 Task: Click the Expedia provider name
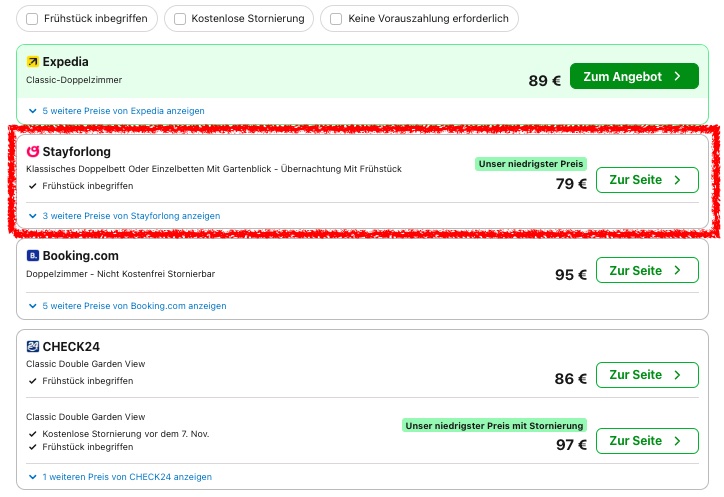(65, 61)
